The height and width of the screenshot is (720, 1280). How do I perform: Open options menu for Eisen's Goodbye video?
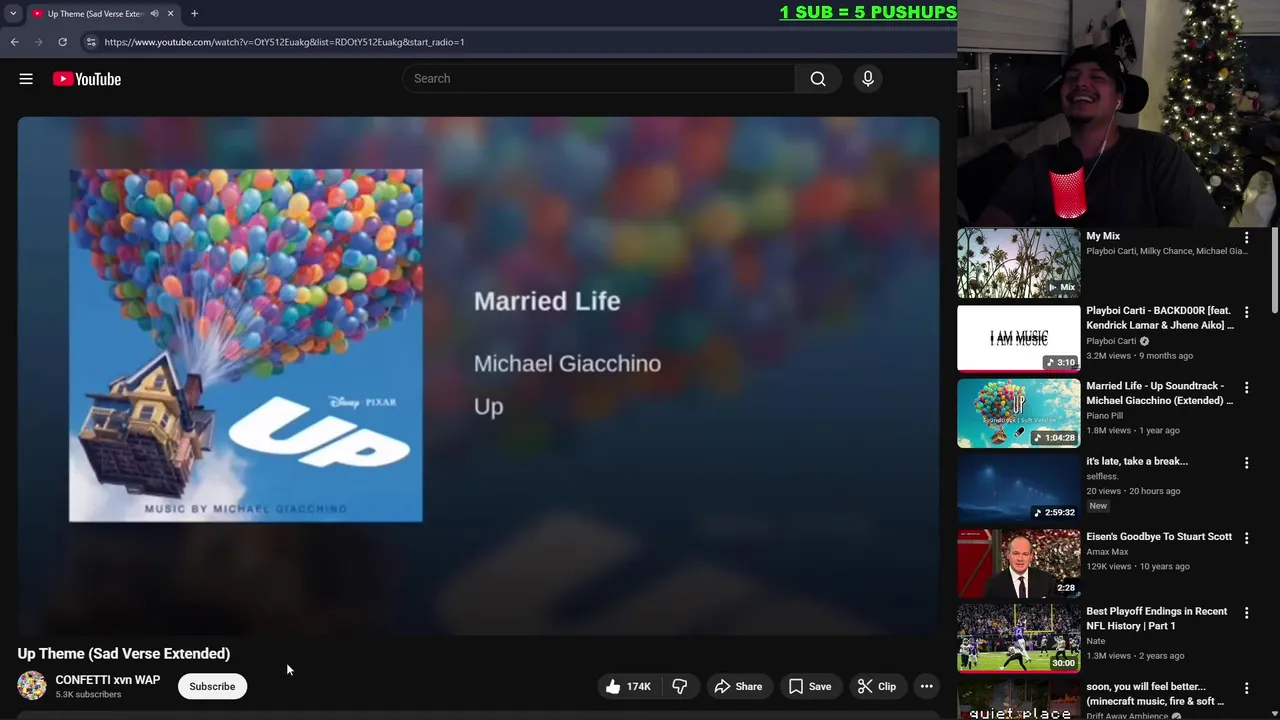point(1246,538)
